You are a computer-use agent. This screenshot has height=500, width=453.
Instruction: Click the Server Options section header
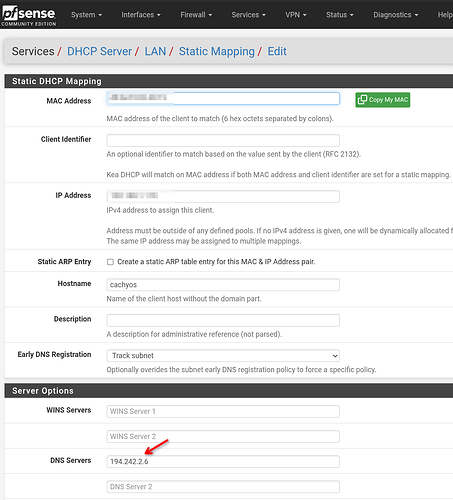click(x=228, y=391)
